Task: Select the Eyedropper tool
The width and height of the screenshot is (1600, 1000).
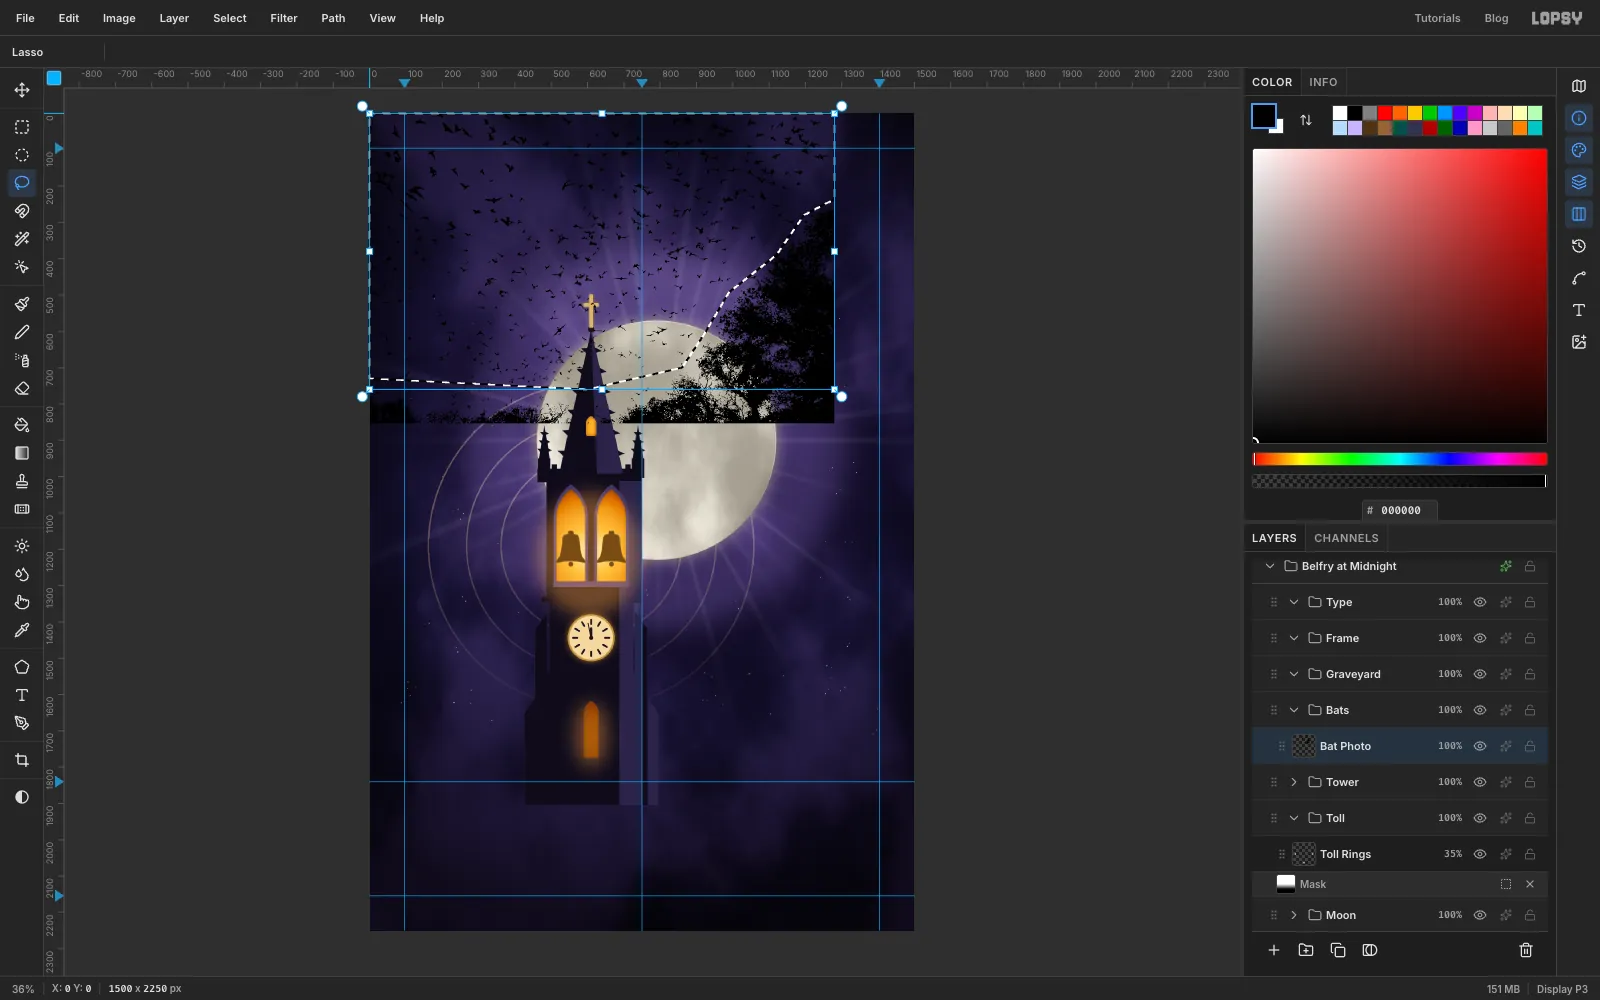Action: tap(22, 630)
